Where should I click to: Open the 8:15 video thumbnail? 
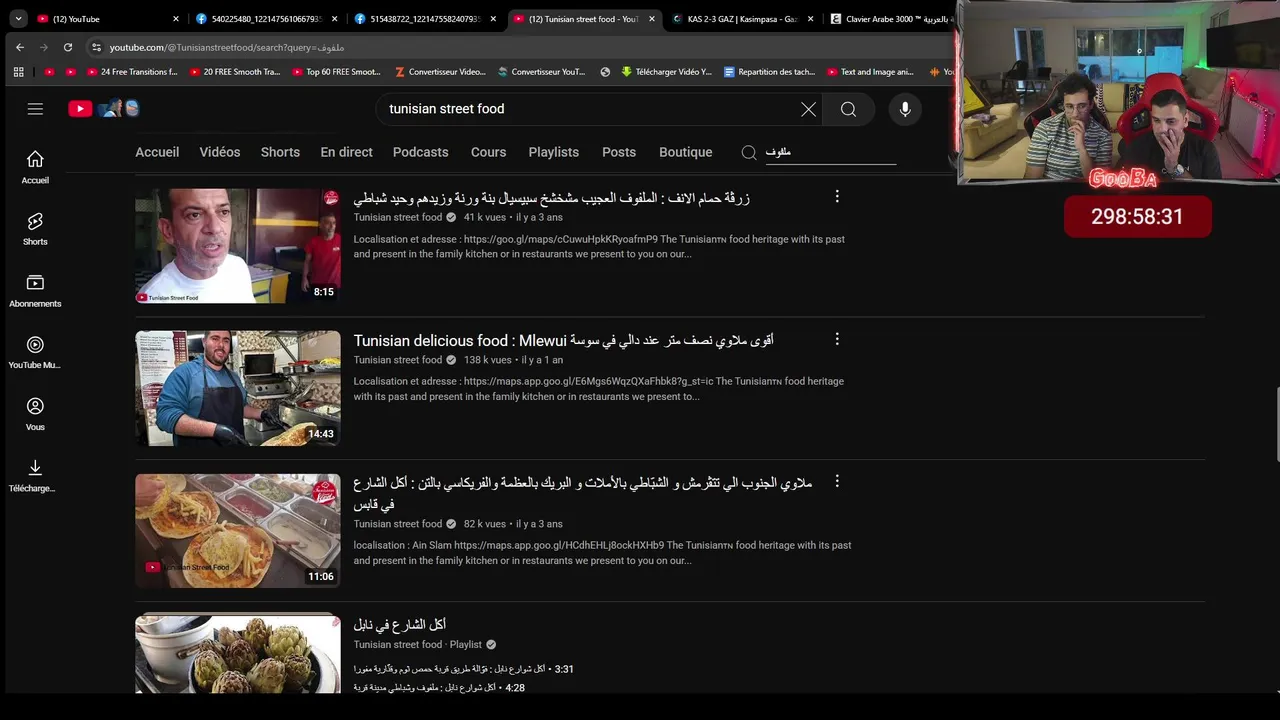point(238,246)
